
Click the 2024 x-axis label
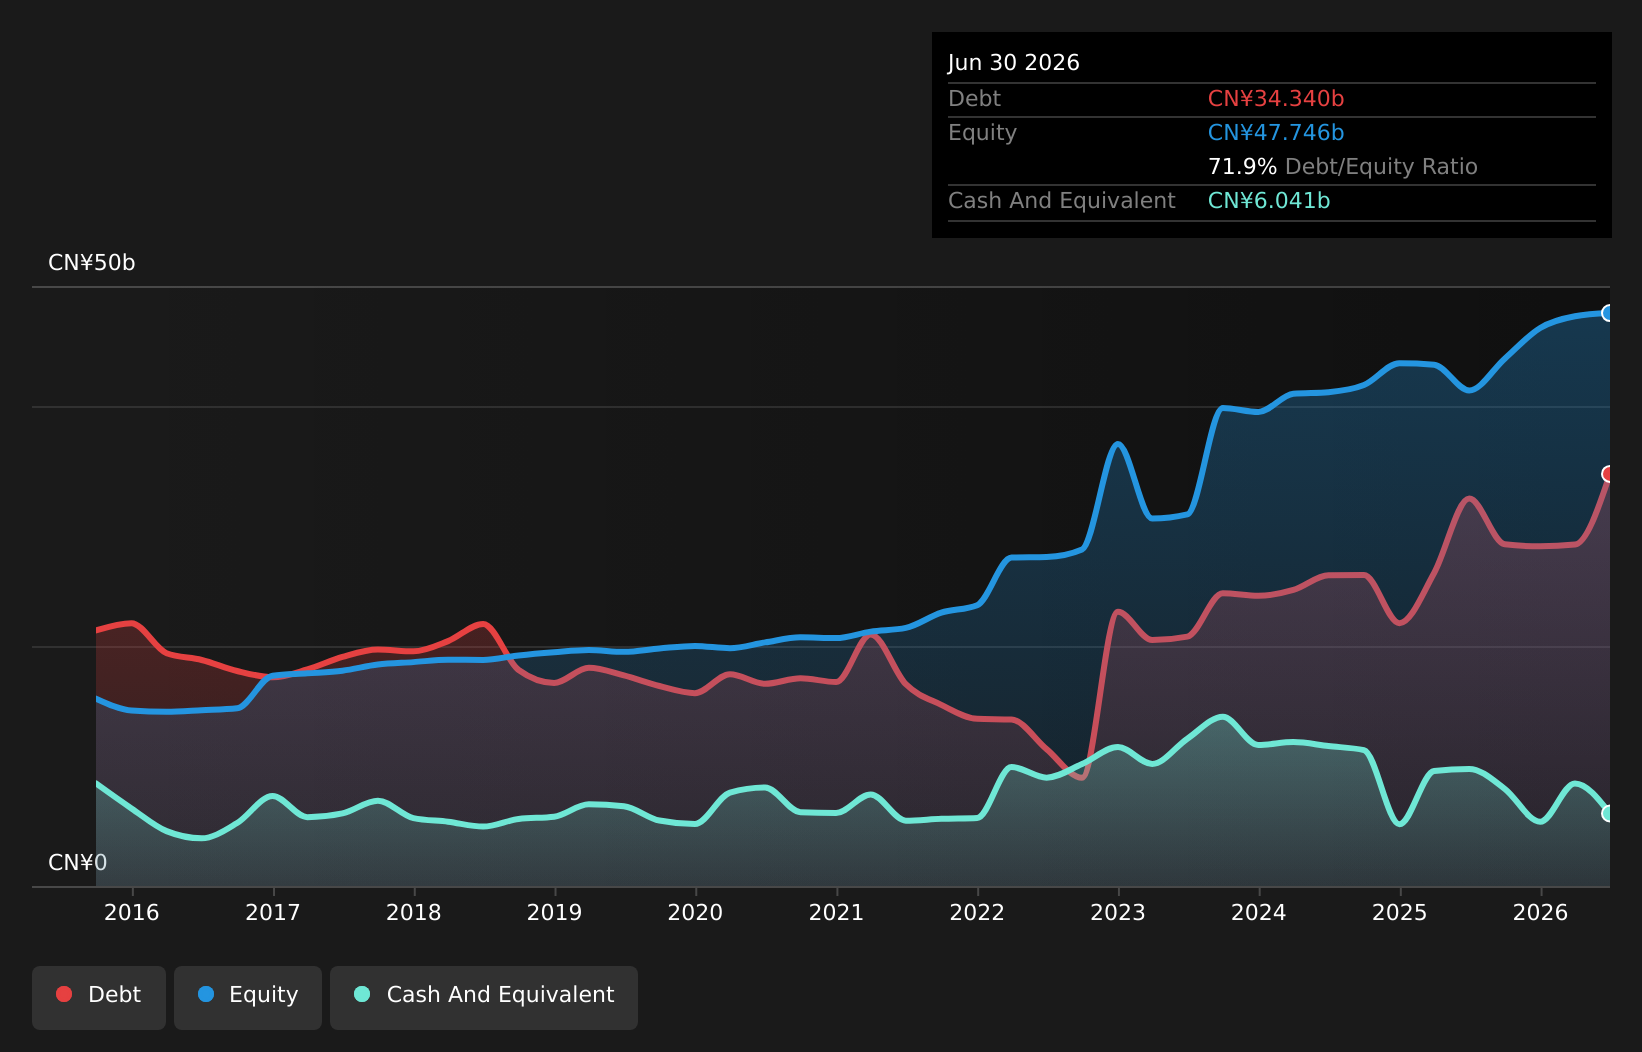click(1259, 912)
